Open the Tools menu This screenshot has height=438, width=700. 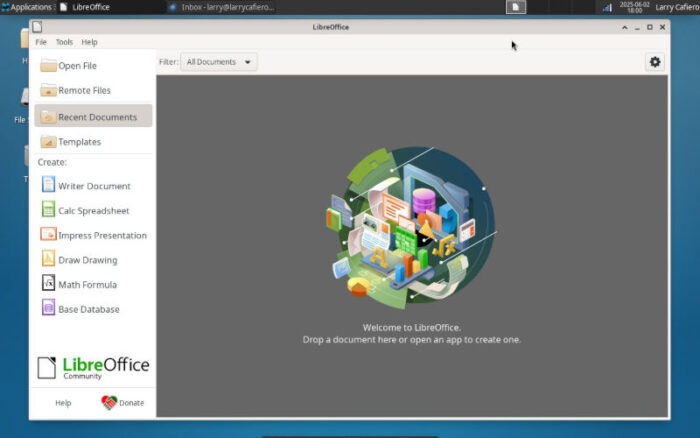click(64, 42)
